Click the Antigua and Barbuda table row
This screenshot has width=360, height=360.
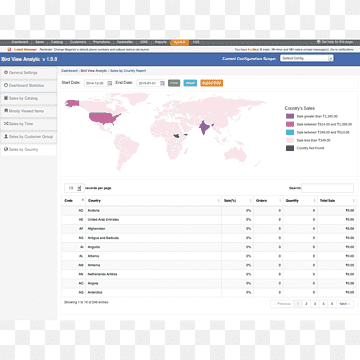point(209,238)
